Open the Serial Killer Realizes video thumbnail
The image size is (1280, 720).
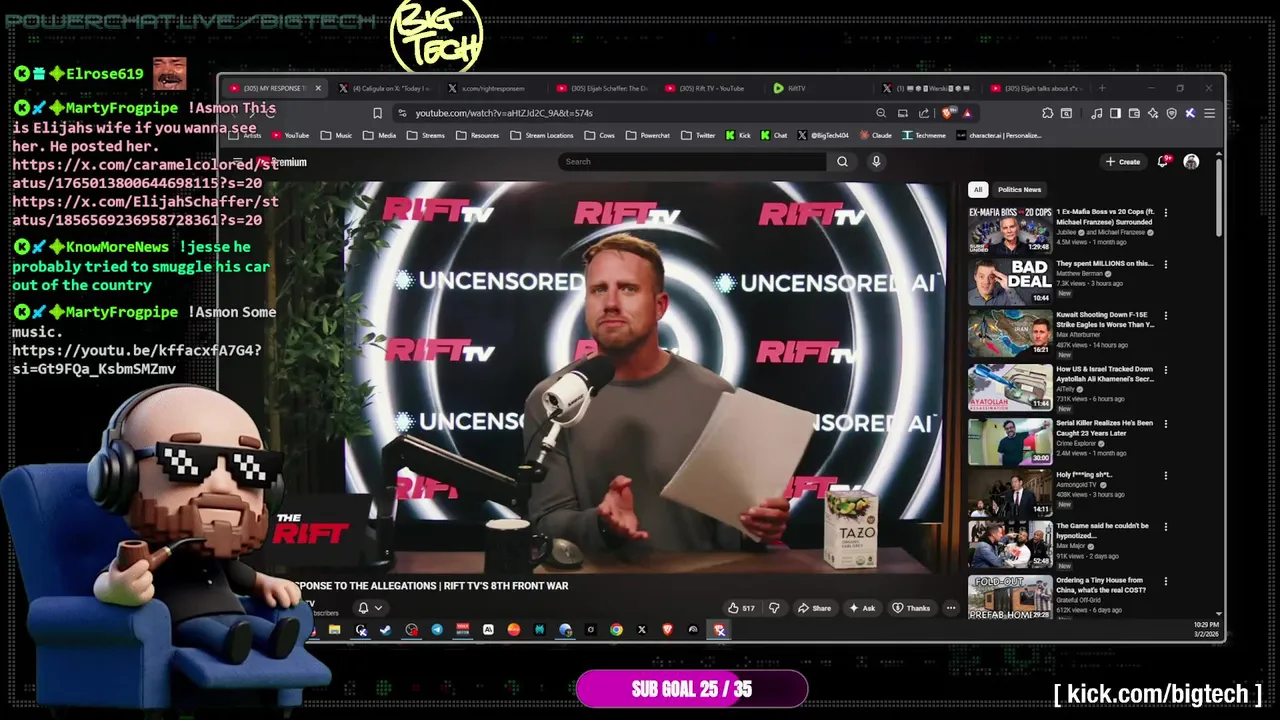(1010, 441)
